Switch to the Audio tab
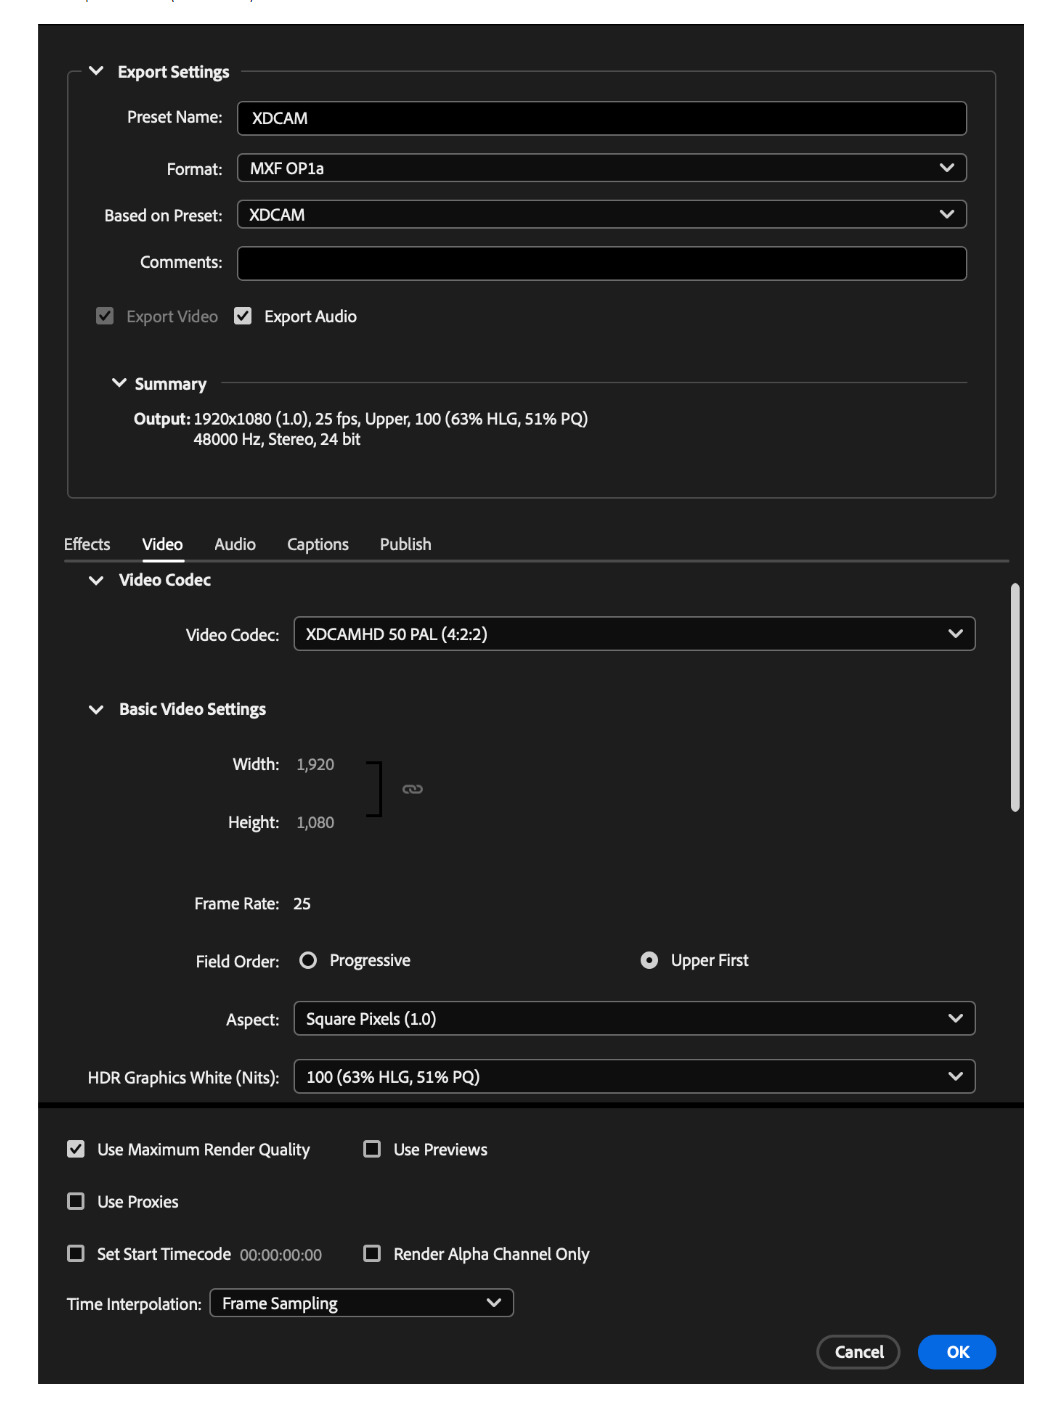The width and height of the screenshot is (1057, 1426). point(235,544)
